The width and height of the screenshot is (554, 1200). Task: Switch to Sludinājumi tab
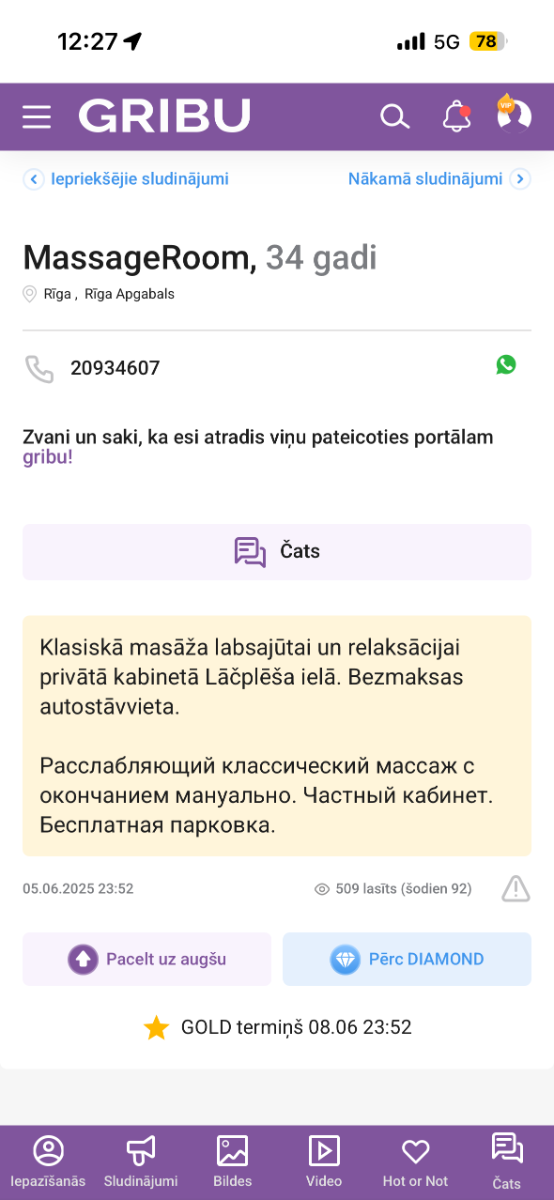[x=141, y=1162]
